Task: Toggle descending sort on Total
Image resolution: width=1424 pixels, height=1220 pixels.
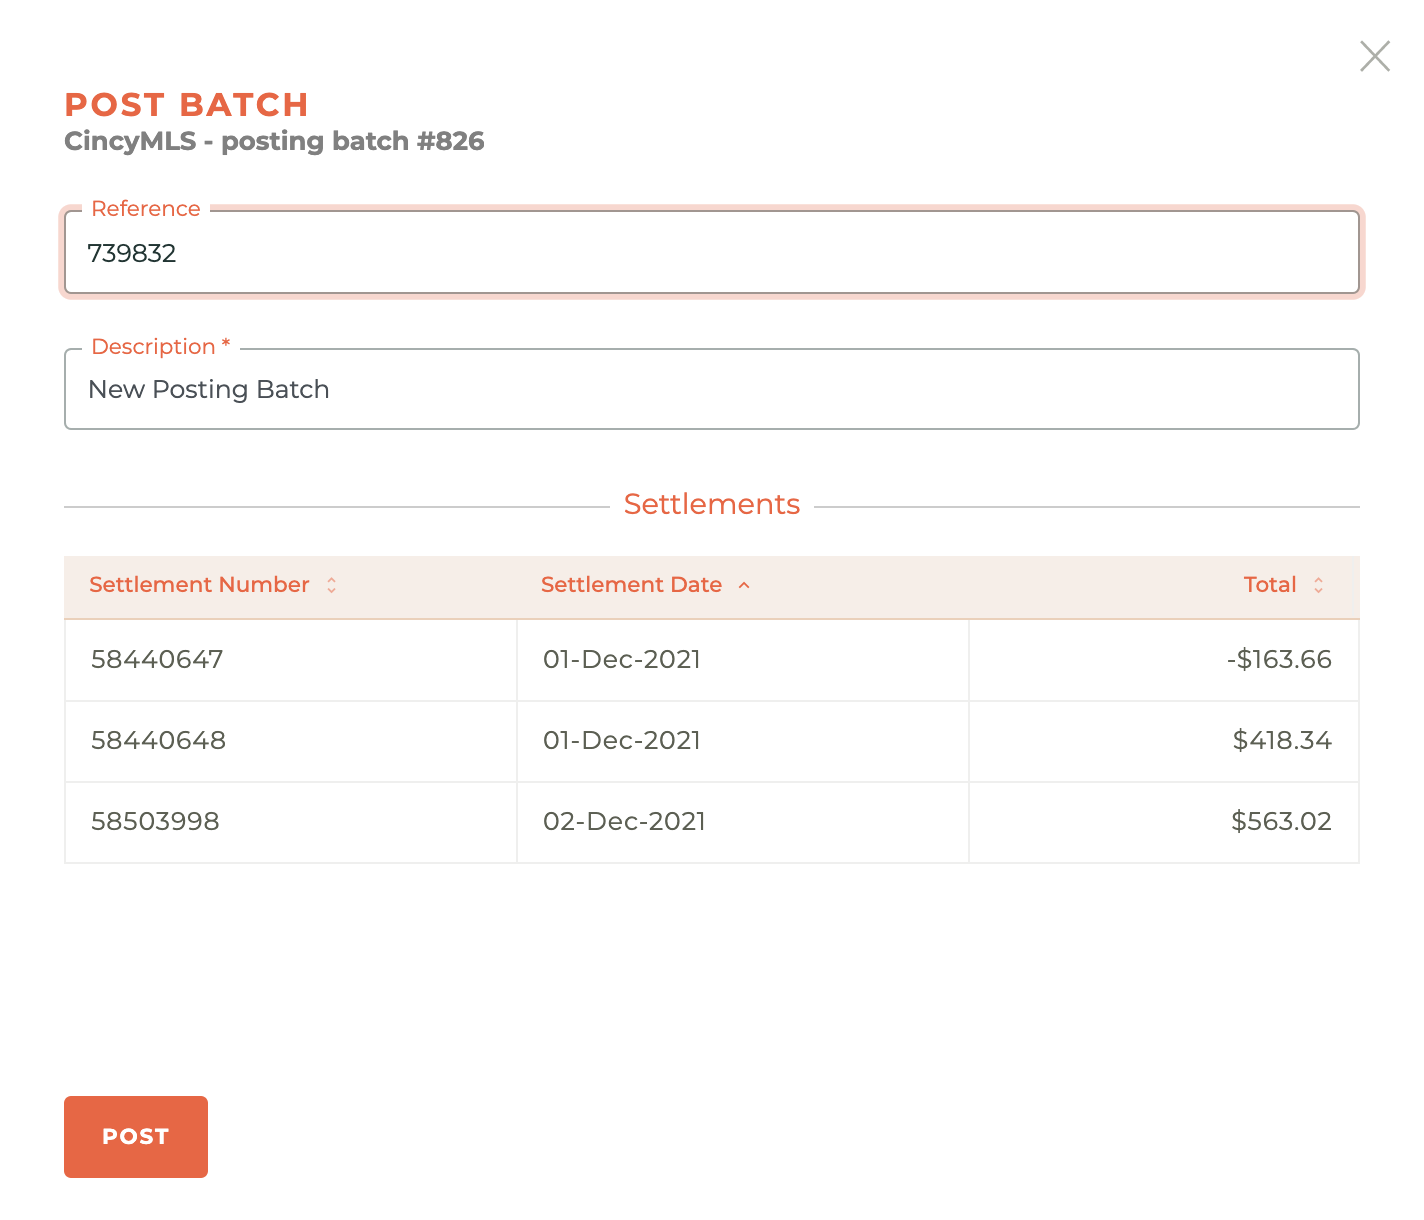Action: pos(1318,585)
